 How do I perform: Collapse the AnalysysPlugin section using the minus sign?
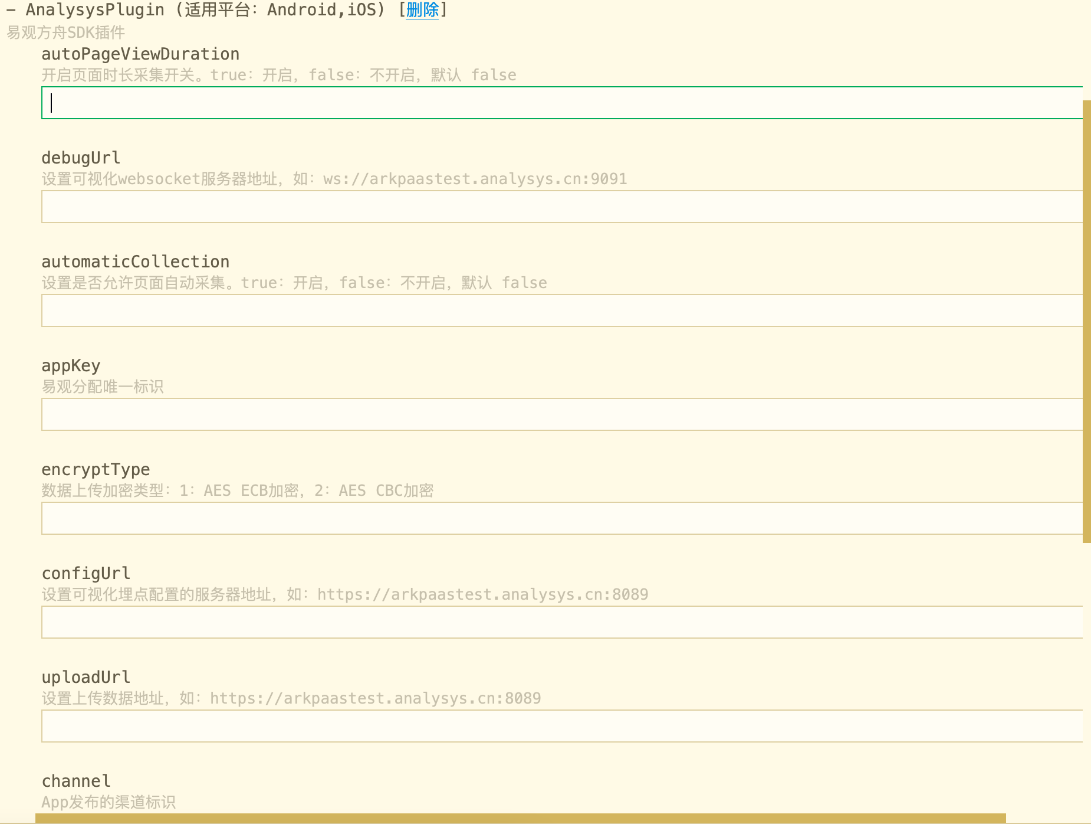(10, 10)
